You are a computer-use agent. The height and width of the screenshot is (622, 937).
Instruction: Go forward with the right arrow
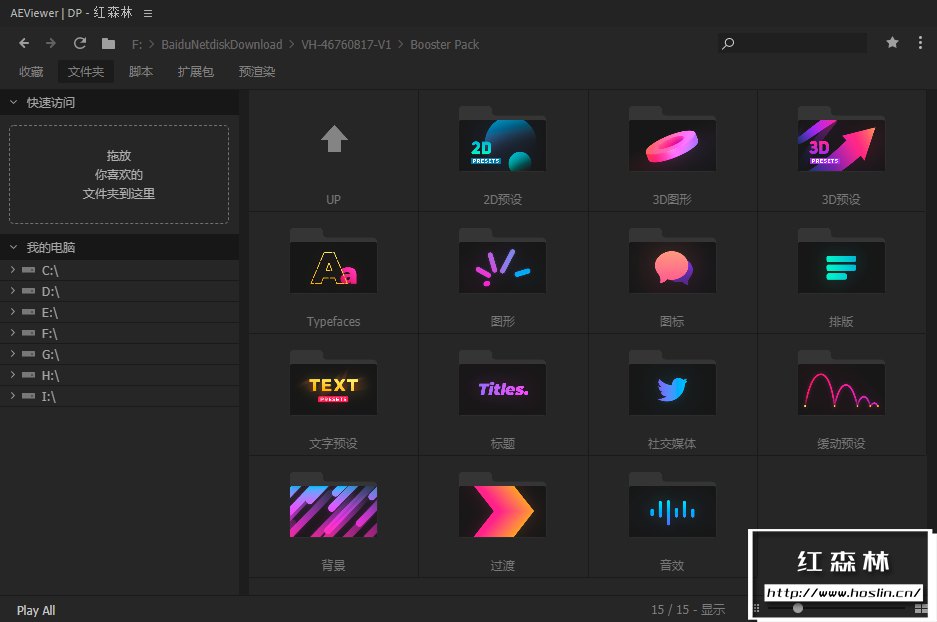pos(51,43)
